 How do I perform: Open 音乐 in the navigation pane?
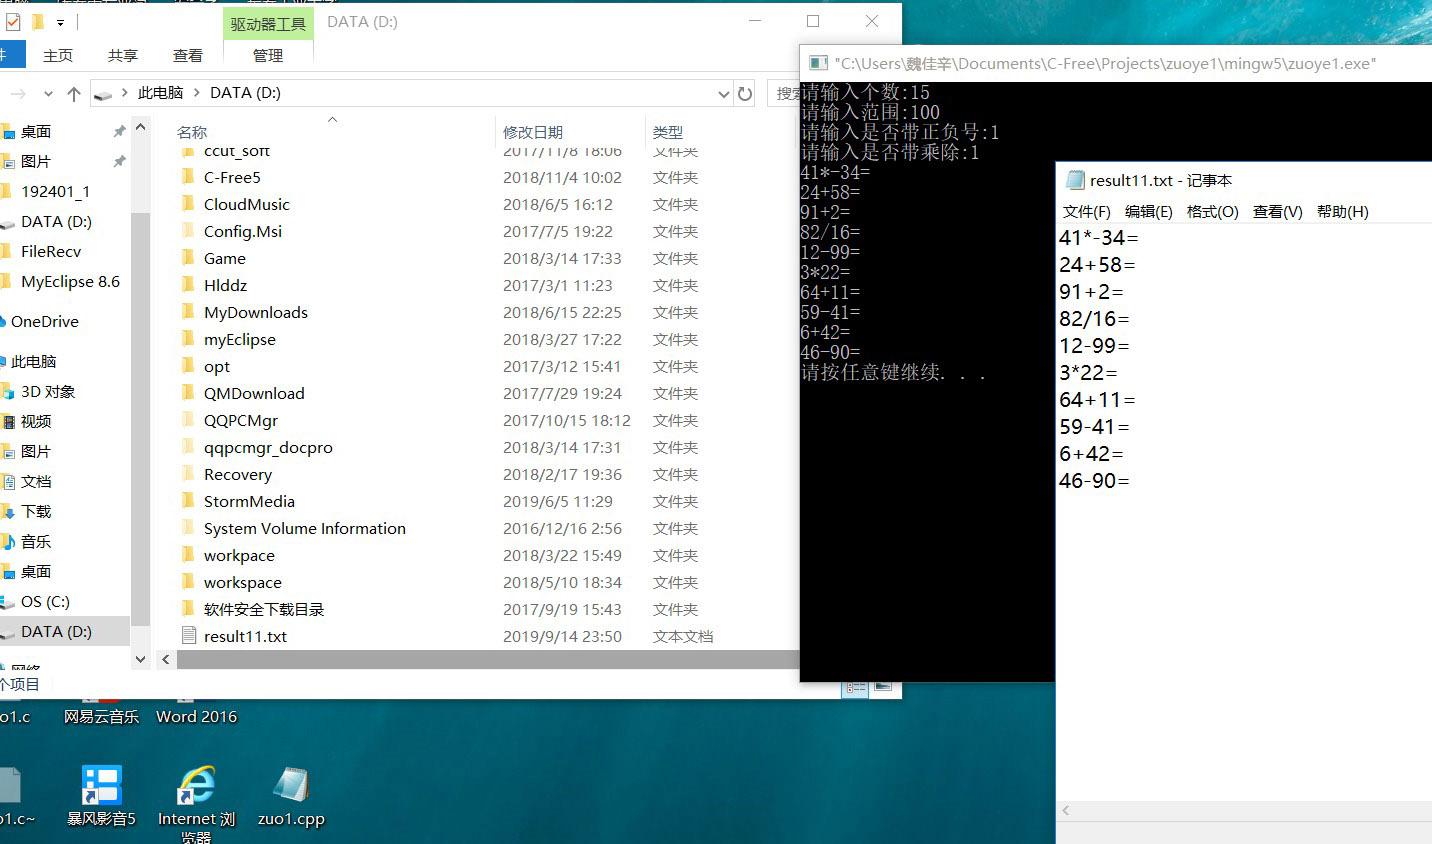(x=36, y=541)
